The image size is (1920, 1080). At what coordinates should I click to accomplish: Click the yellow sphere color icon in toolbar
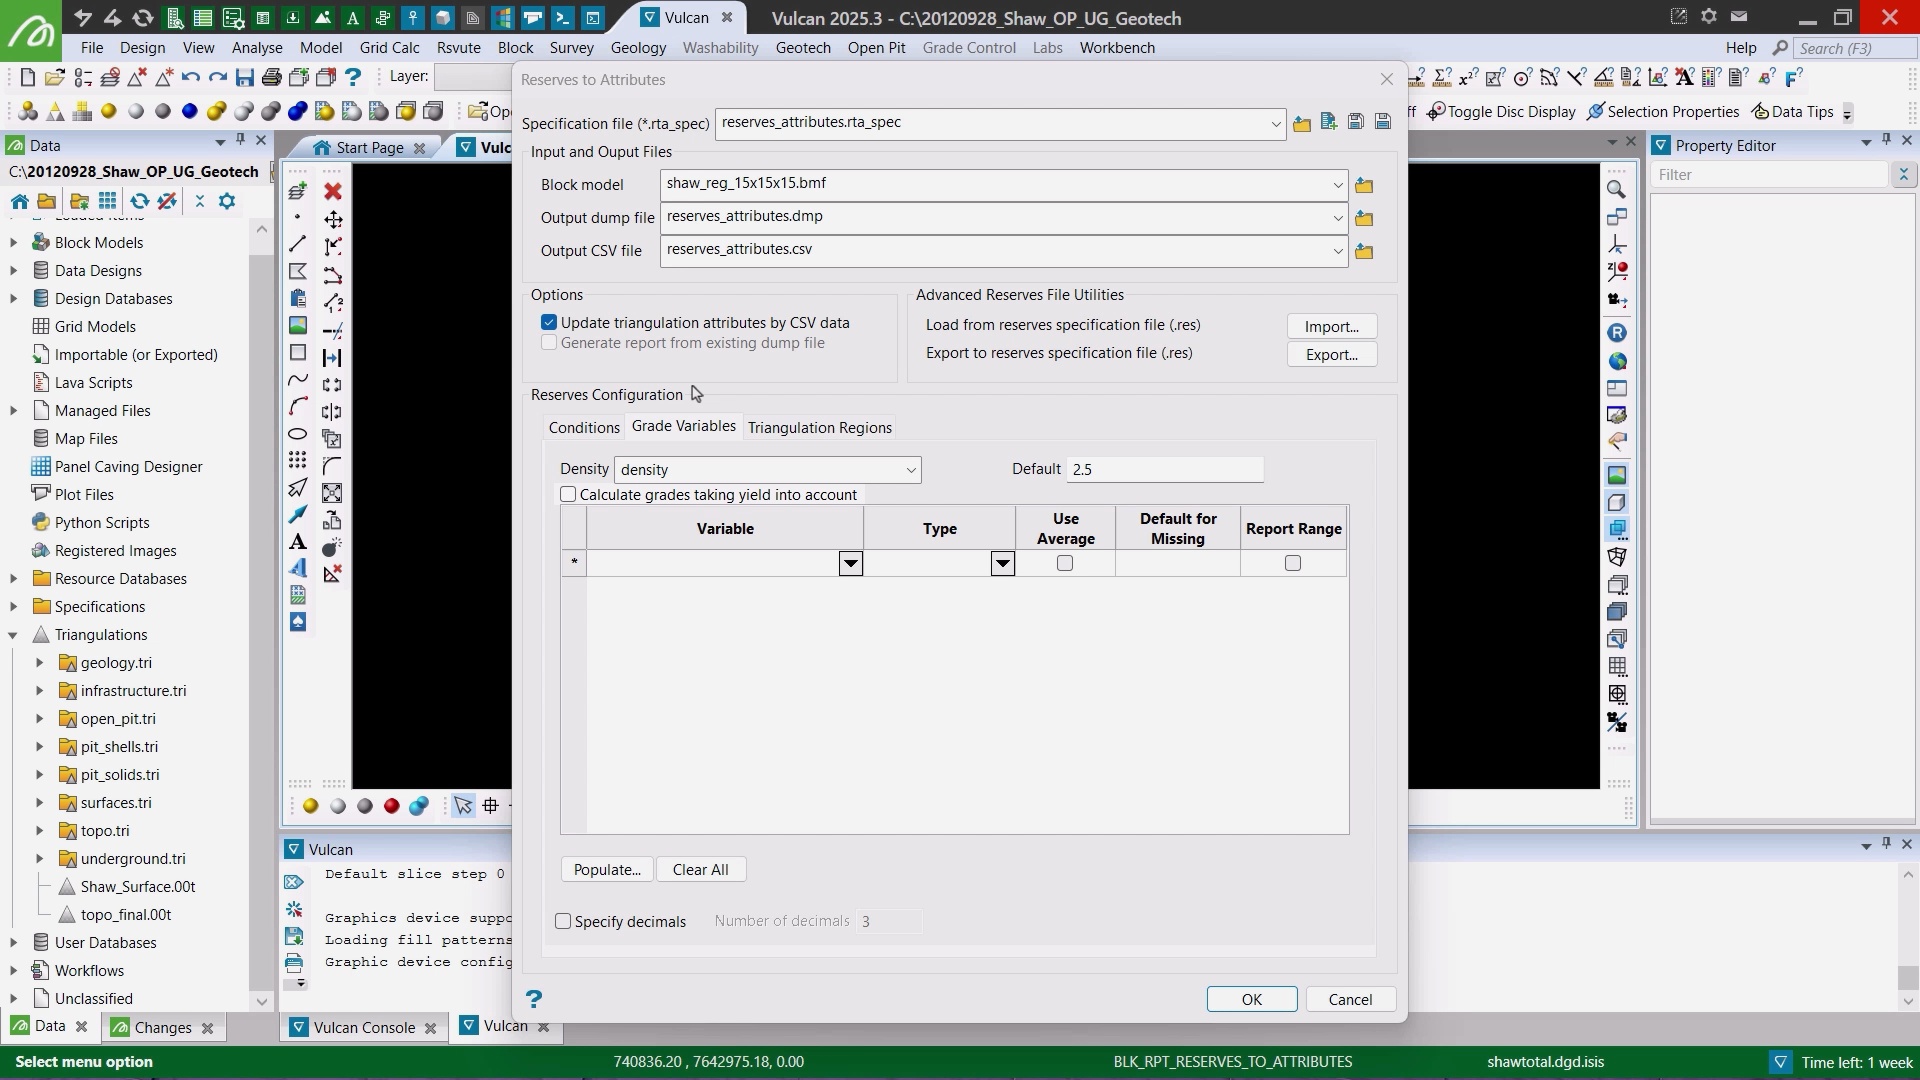coord(109,111)
